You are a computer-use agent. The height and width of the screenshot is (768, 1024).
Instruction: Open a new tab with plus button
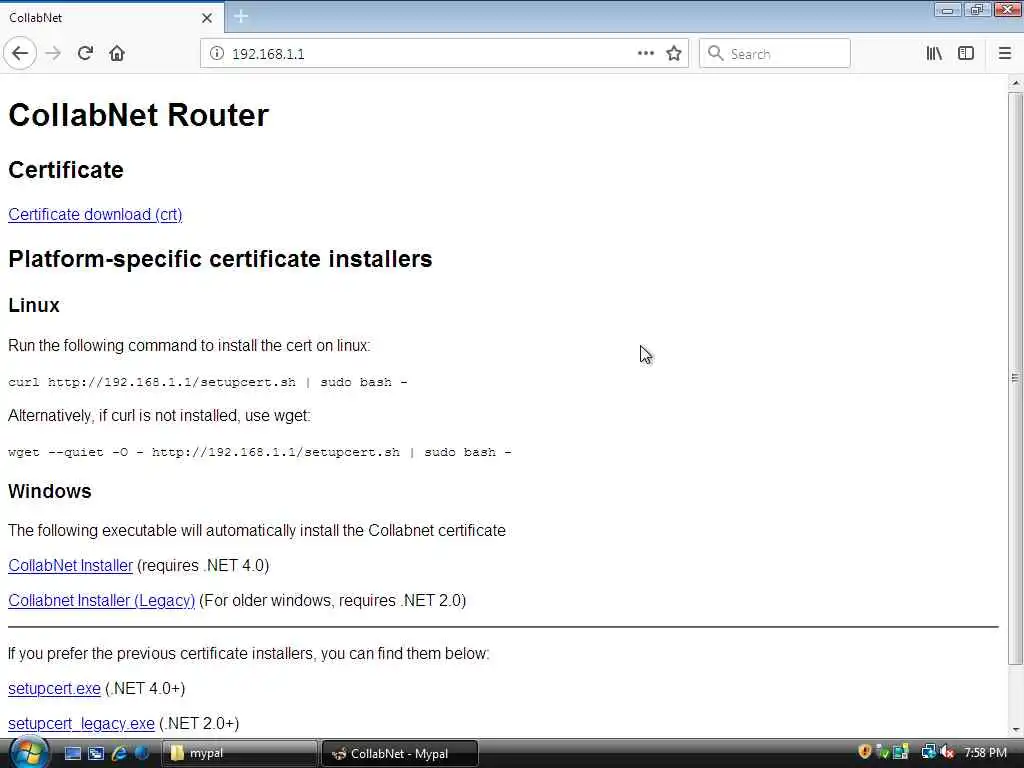241,17
